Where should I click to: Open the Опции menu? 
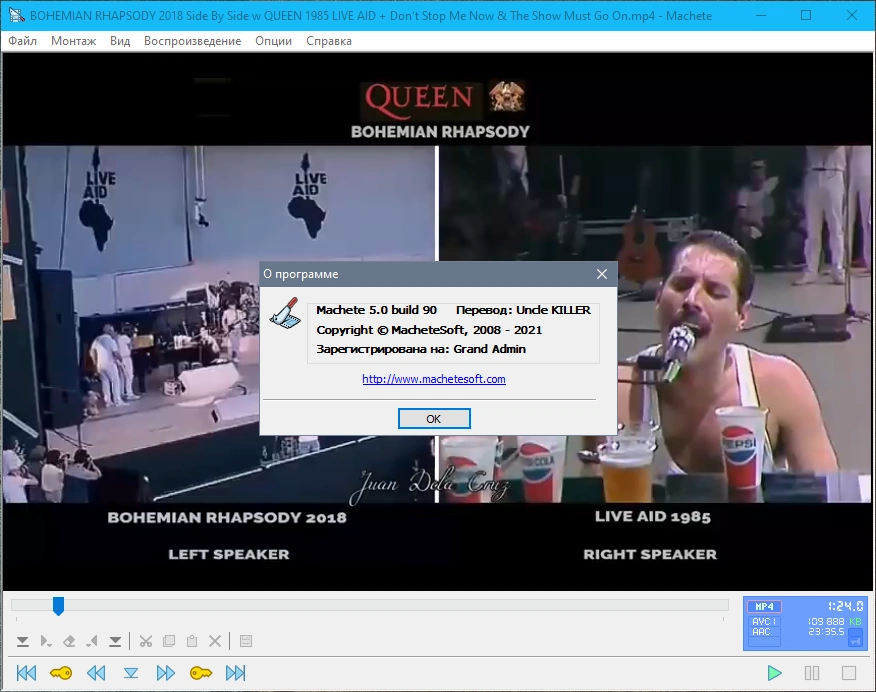pos(273,41)
